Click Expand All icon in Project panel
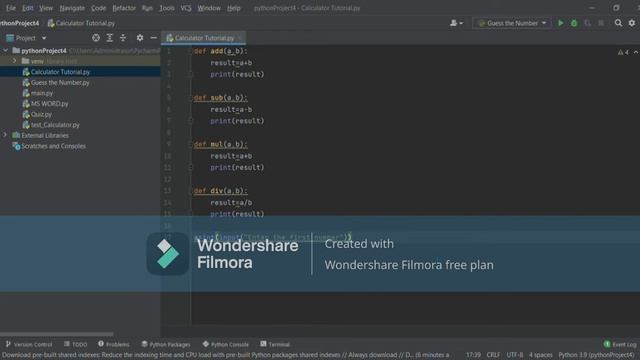 coord(109,38)
